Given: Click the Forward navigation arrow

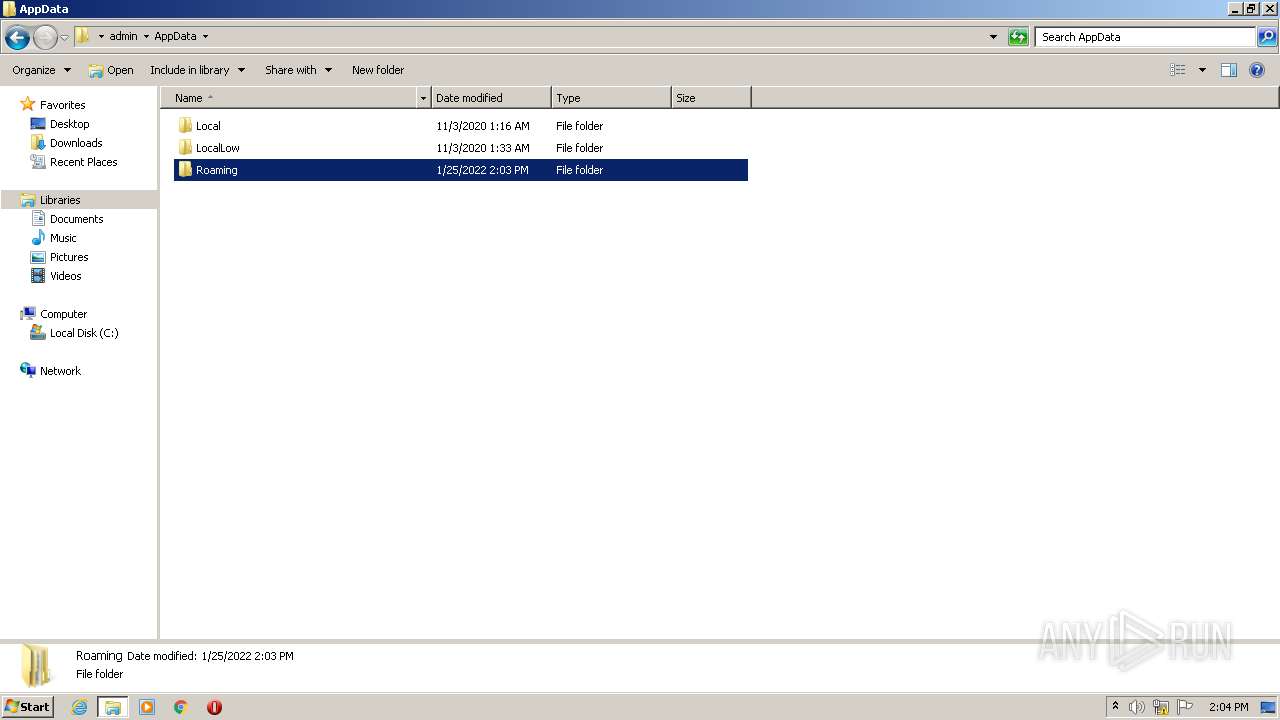Looking at the screenshot, I should tap(45, 38).
